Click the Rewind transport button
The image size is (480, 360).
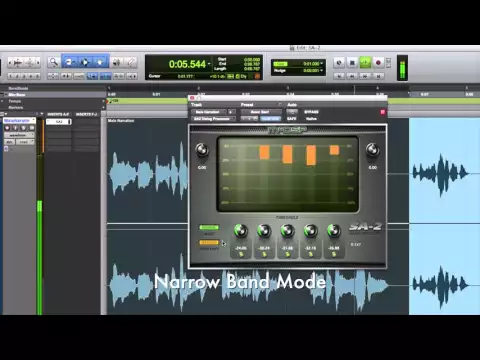[352, 76]
